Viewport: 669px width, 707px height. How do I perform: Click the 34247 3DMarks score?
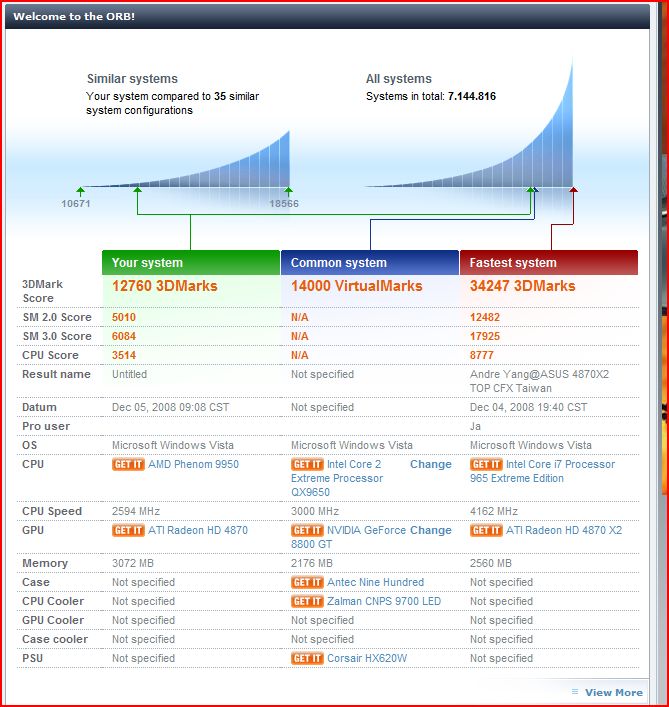[522, 286]
